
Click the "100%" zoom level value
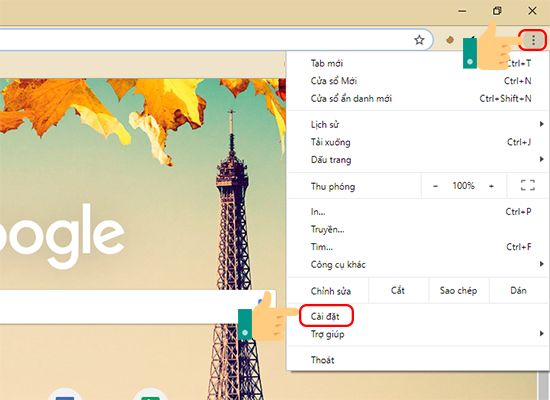coord(463,186)
